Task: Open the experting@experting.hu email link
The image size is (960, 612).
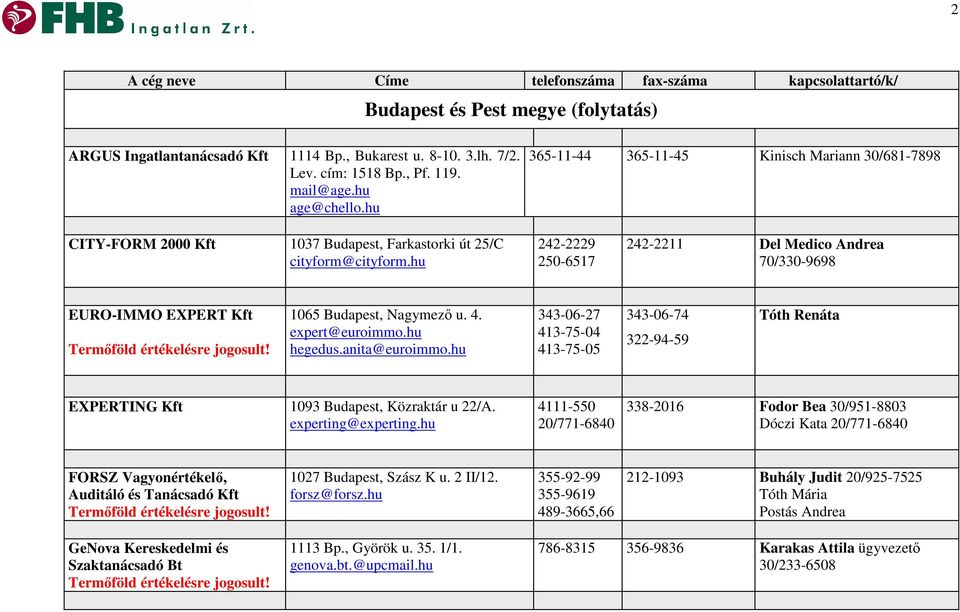Action: [x=362, y=424]
